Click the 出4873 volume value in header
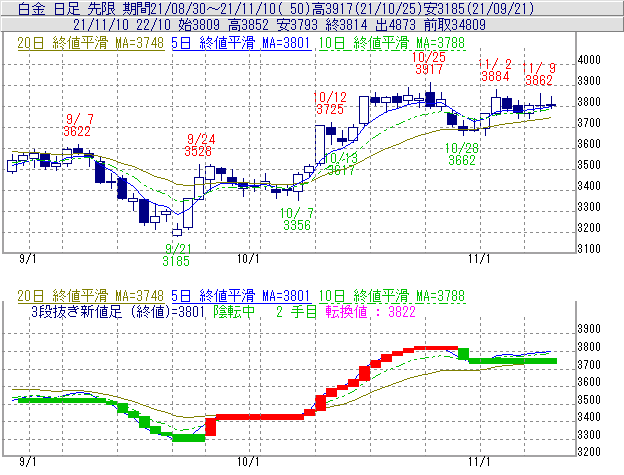The height and width of the screenshot is (475, 624). tap(396, 25)
